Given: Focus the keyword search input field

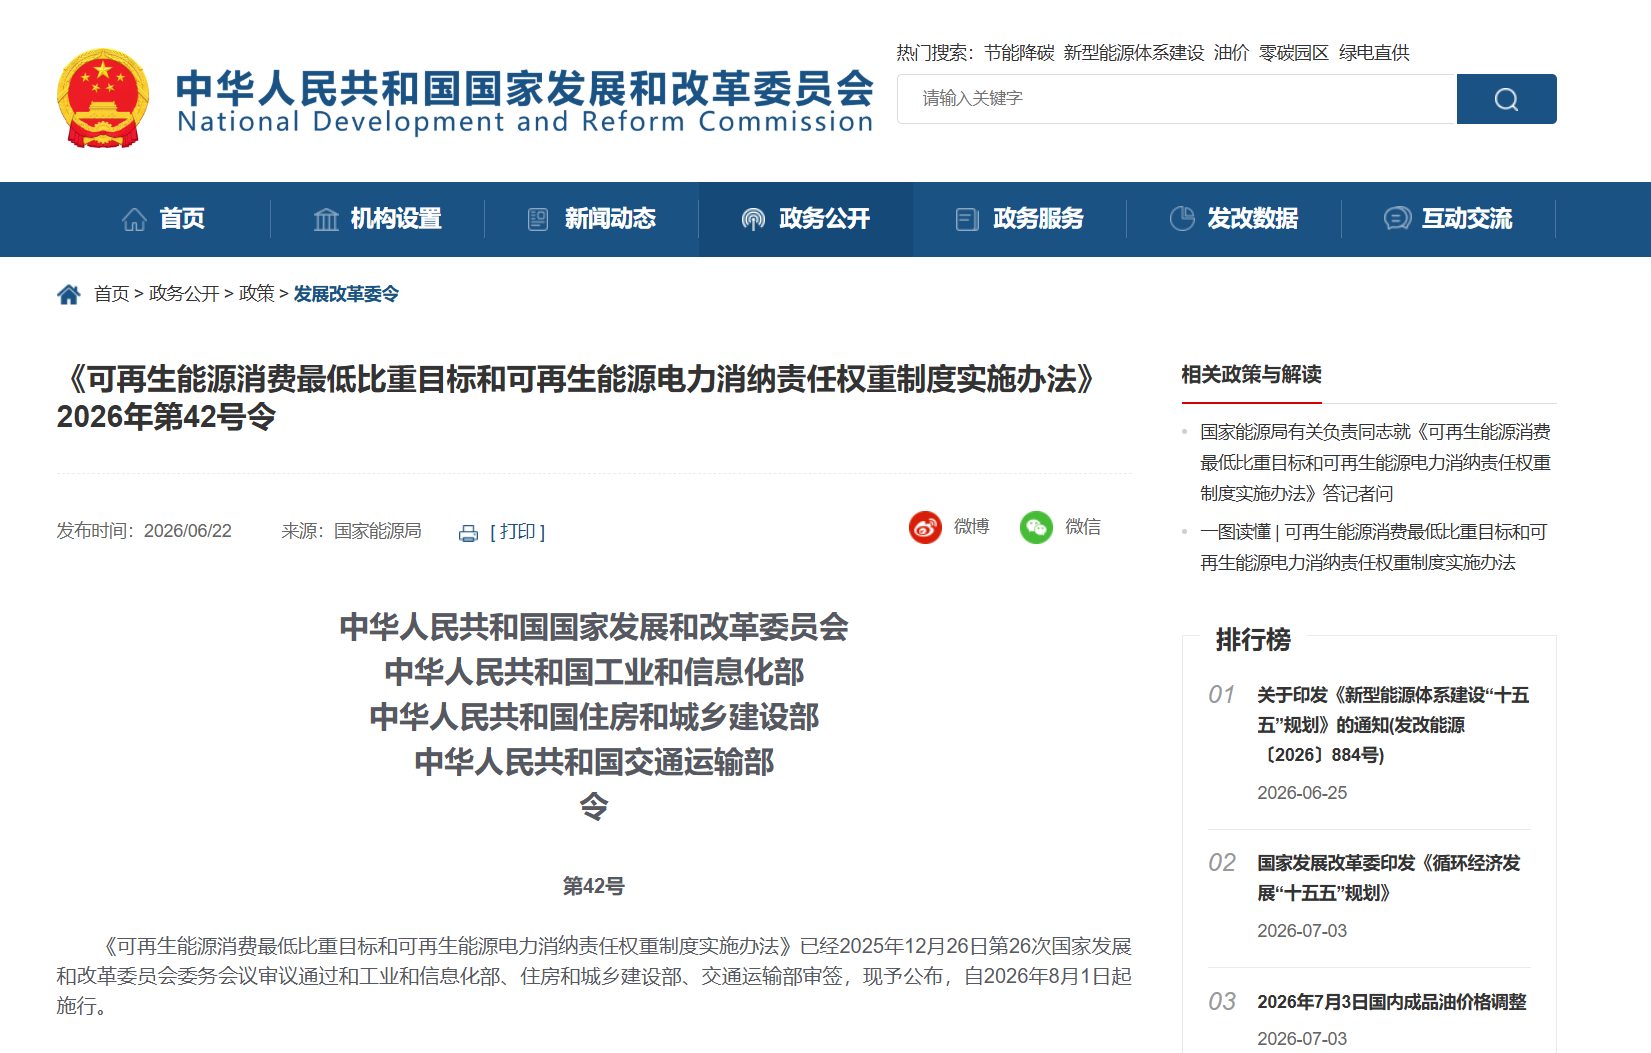Looking at the screenshot, I should (x=1177, y=99).
